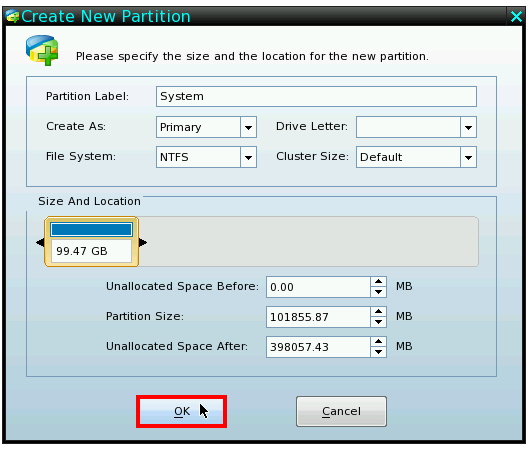Increase Unallocated Space Before value
This screenshot has width=532, height=449.
click(x=378, y=282)
